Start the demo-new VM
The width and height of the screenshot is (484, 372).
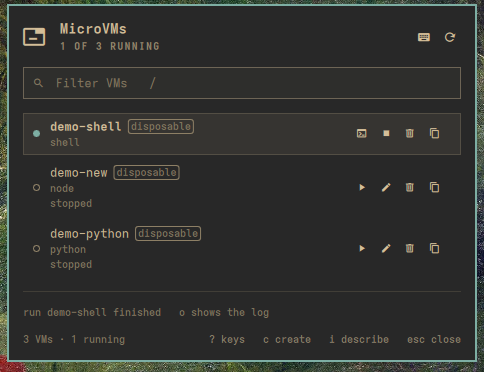(x=362, y=187)
